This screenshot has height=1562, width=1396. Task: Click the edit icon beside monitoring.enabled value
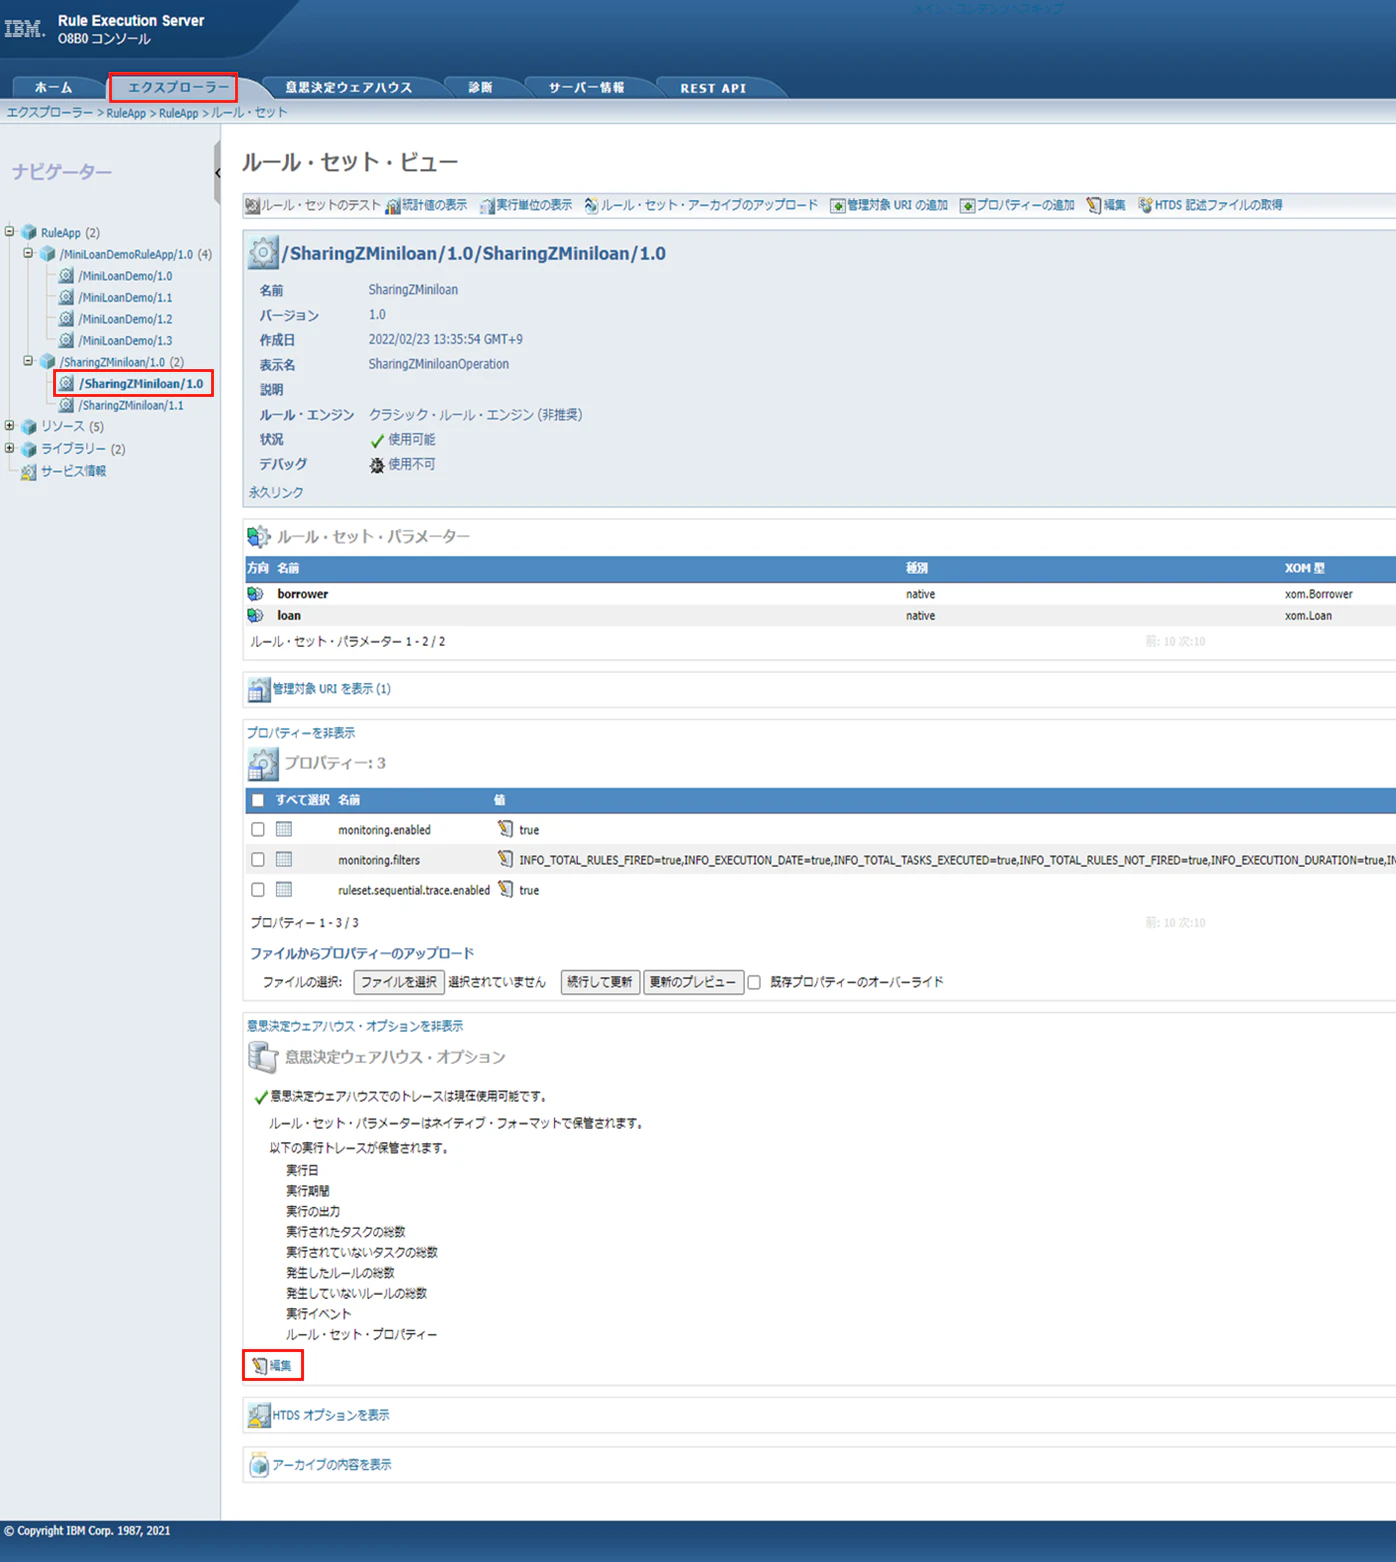click(505, 829)
